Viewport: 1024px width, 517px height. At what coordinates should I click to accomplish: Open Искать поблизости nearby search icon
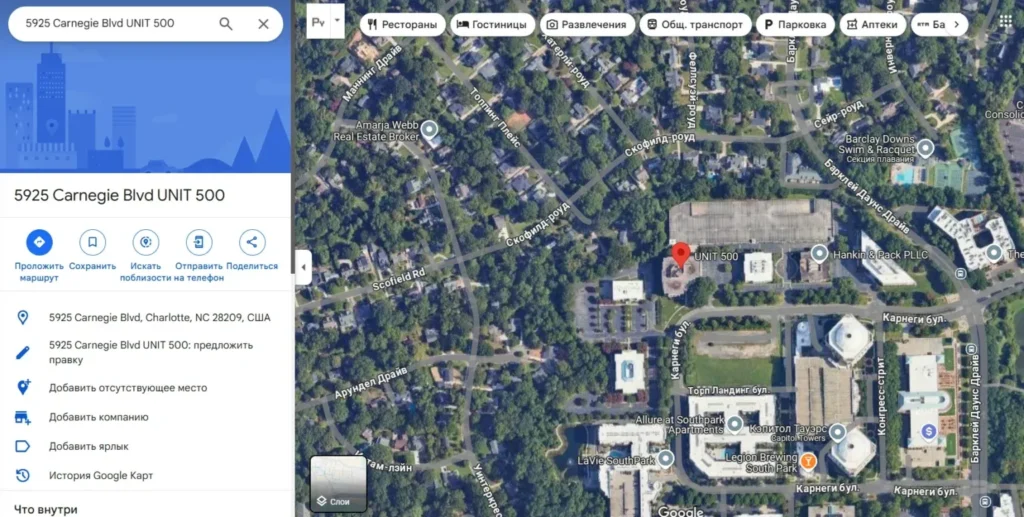[146, 242]
